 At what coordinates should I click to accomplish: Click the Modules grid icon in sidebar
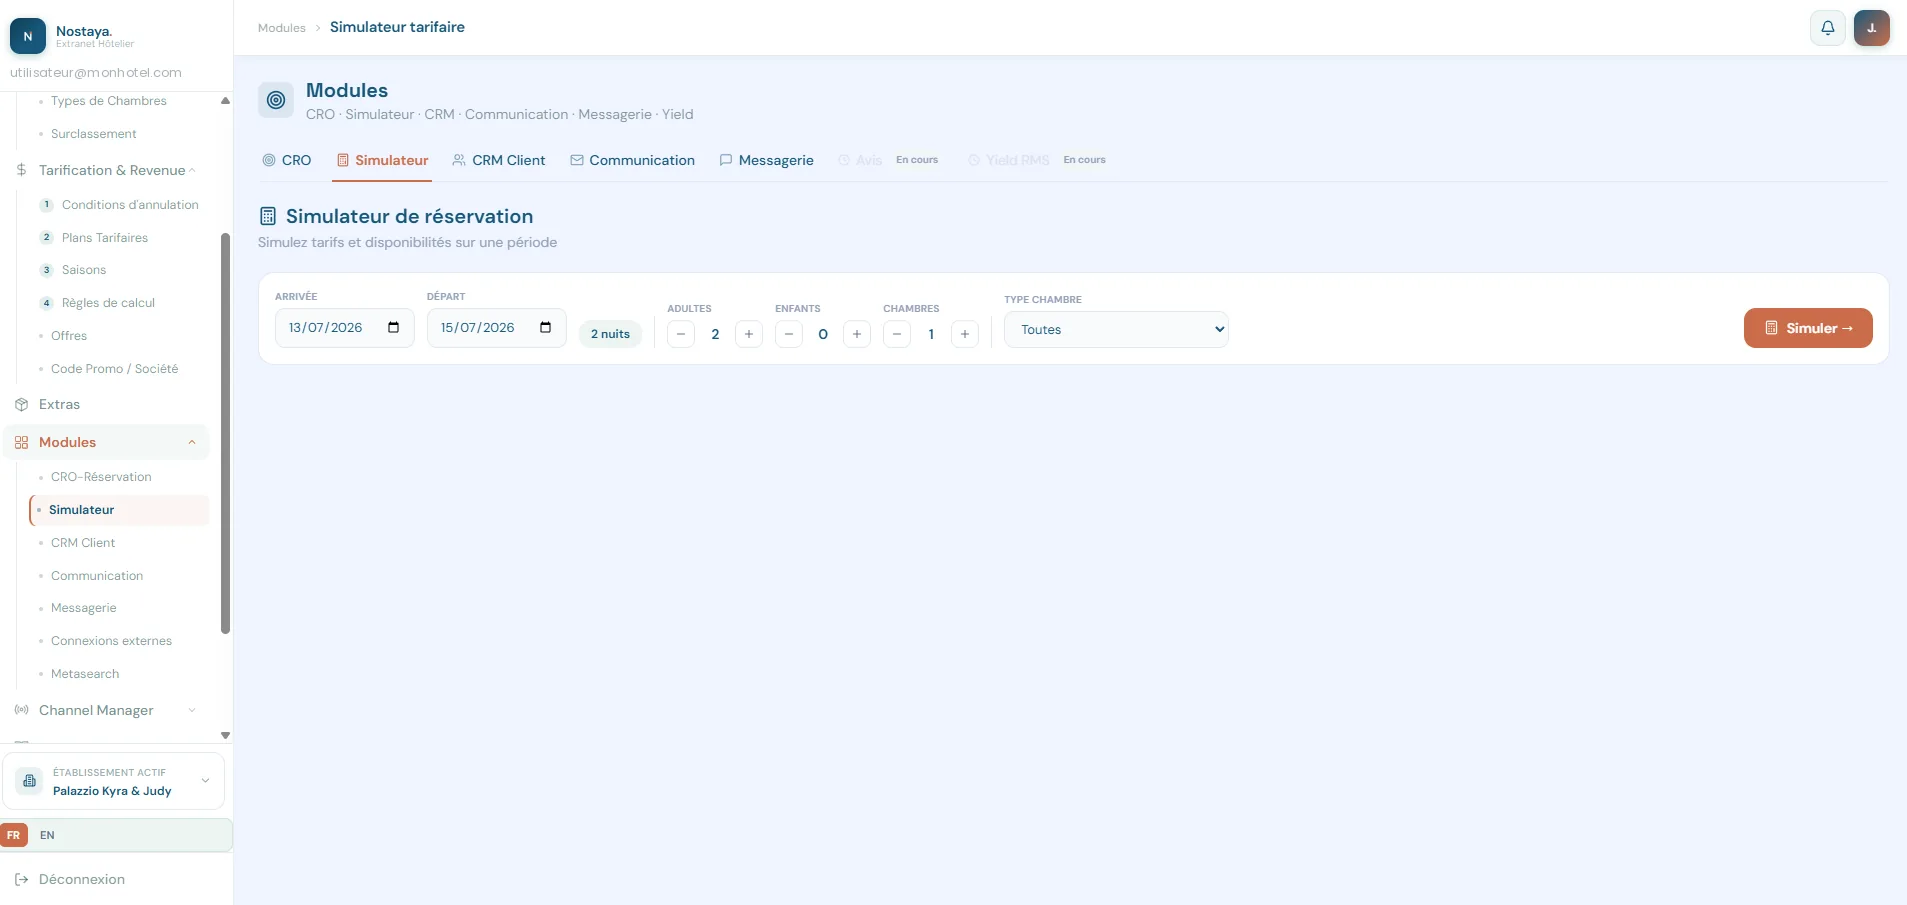point(21,442)
